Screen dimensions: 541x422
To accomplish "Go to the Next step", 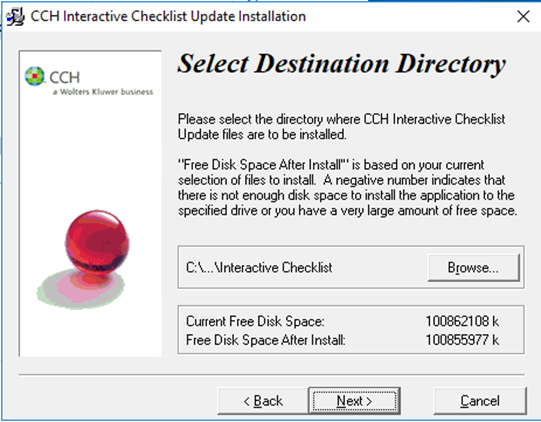I will click(354, 401).
